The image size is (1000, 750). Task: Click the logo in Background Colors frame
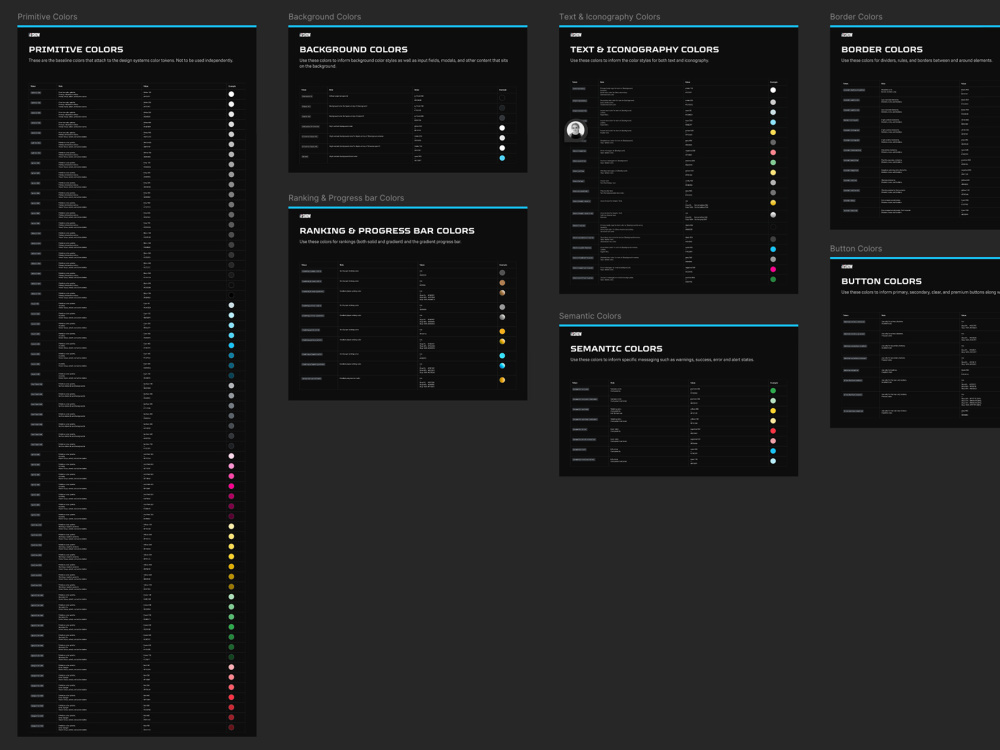coord(305,35)
